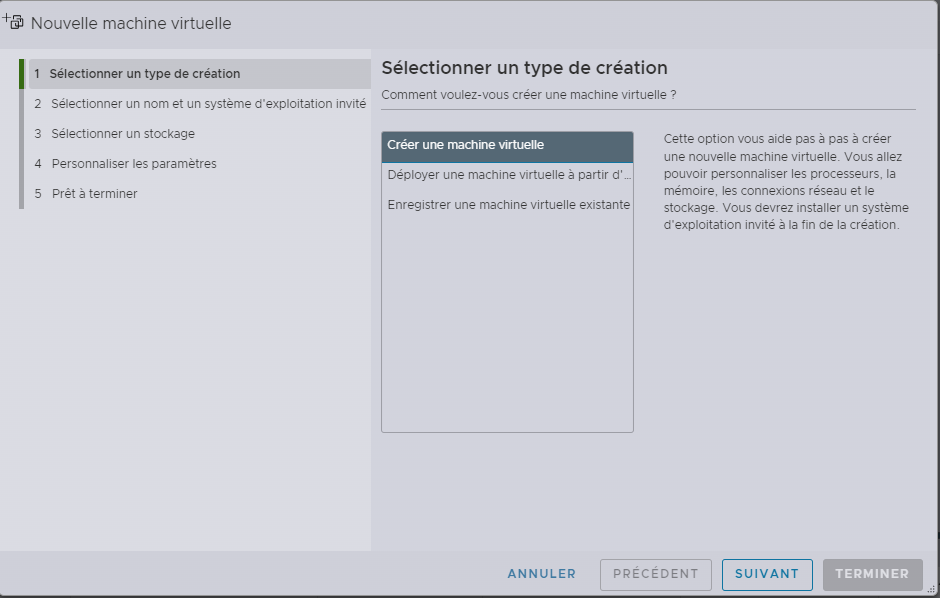This screenshot has width=940, height=598.
Task: Select step 1 Sélectionner un type de création
Action: pyautogui.click(x=145, y=74)
